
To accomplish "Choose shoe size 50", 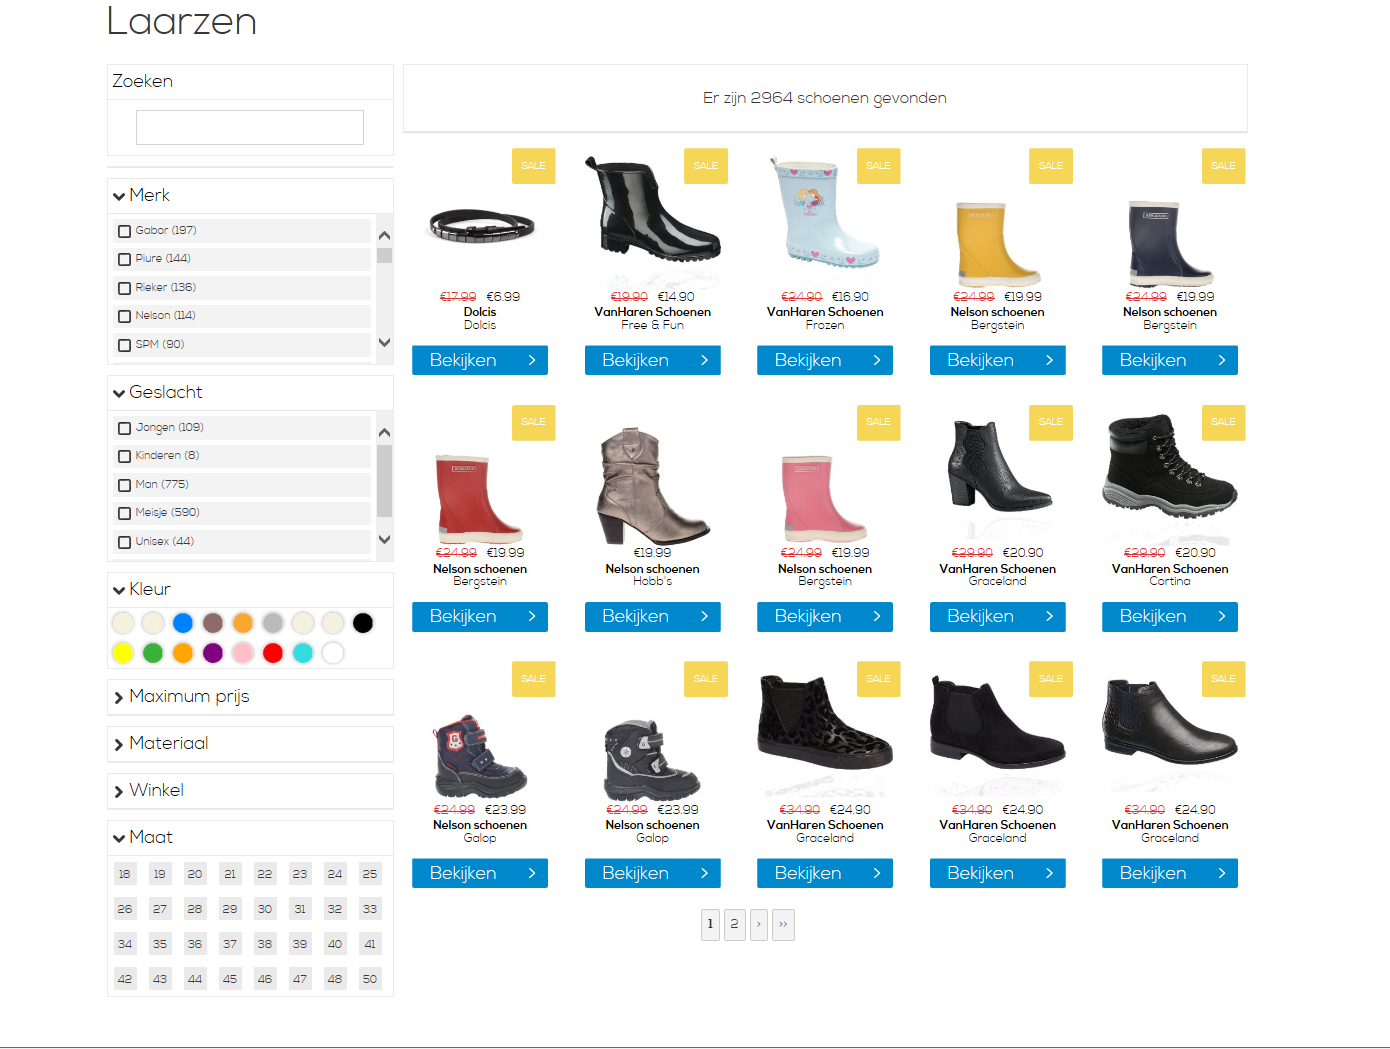I will 370,979.
